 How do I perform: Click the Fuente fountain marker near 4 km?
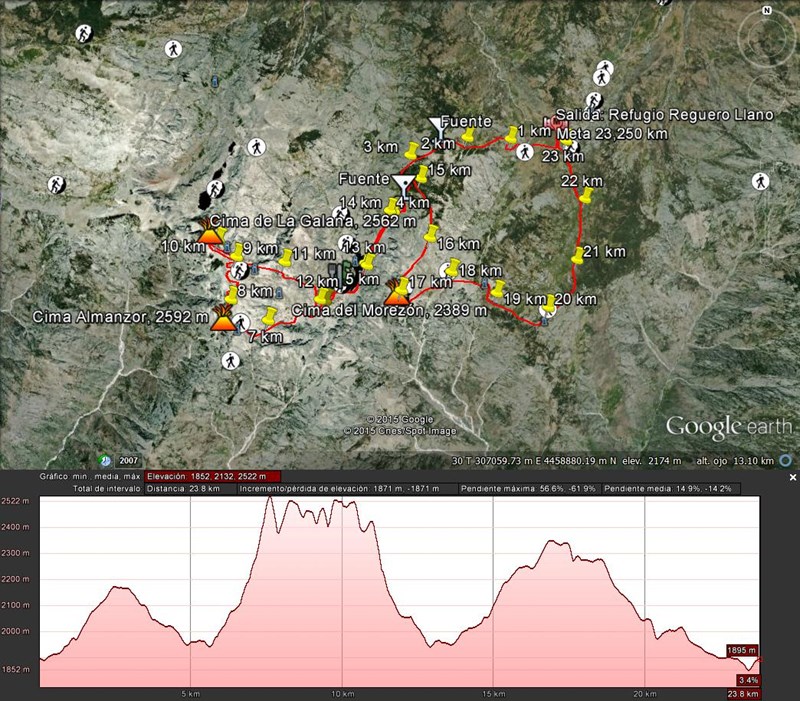[403, 183]
